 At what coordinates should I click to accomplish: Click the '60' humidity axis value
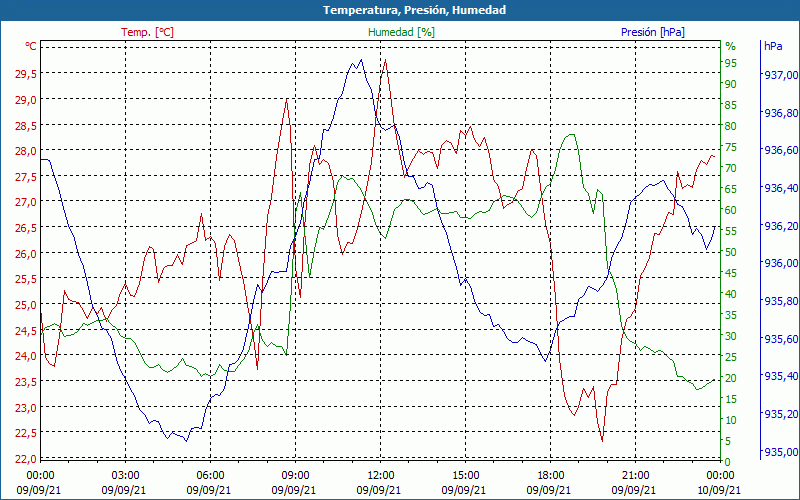pyautogui.click(x=731, y=210)
